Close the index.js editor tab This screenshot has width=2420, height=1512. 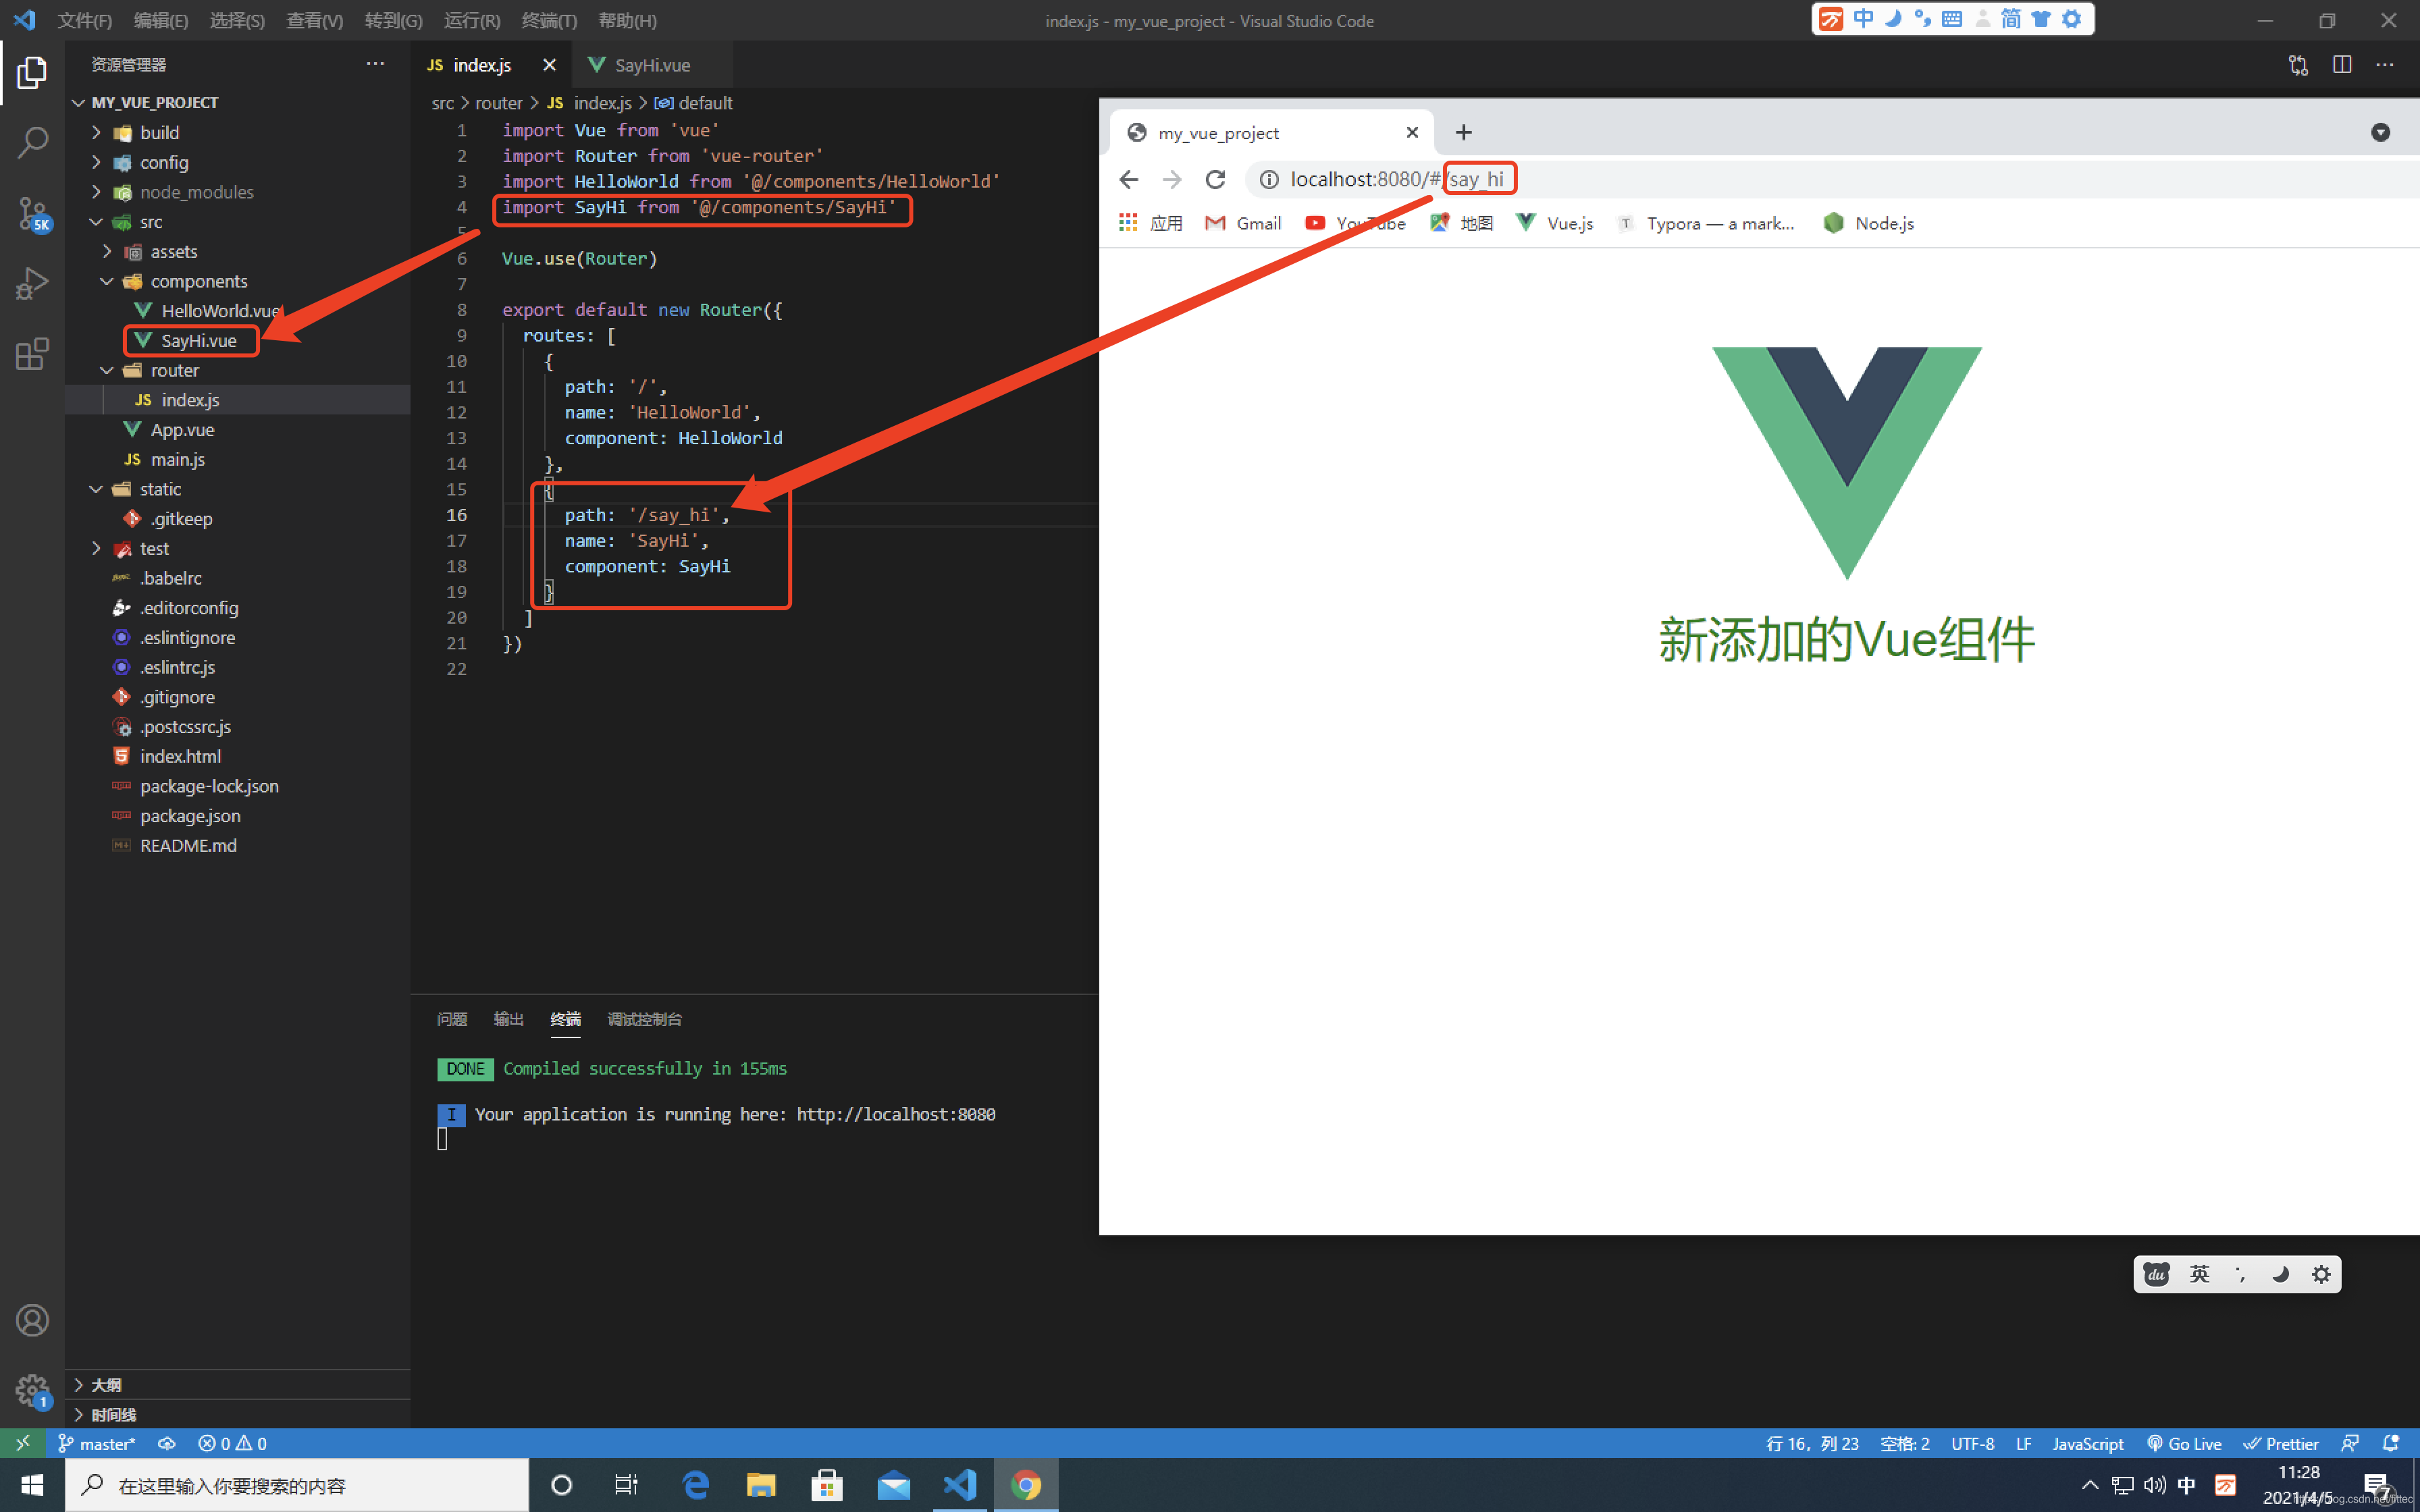(549, 65)
